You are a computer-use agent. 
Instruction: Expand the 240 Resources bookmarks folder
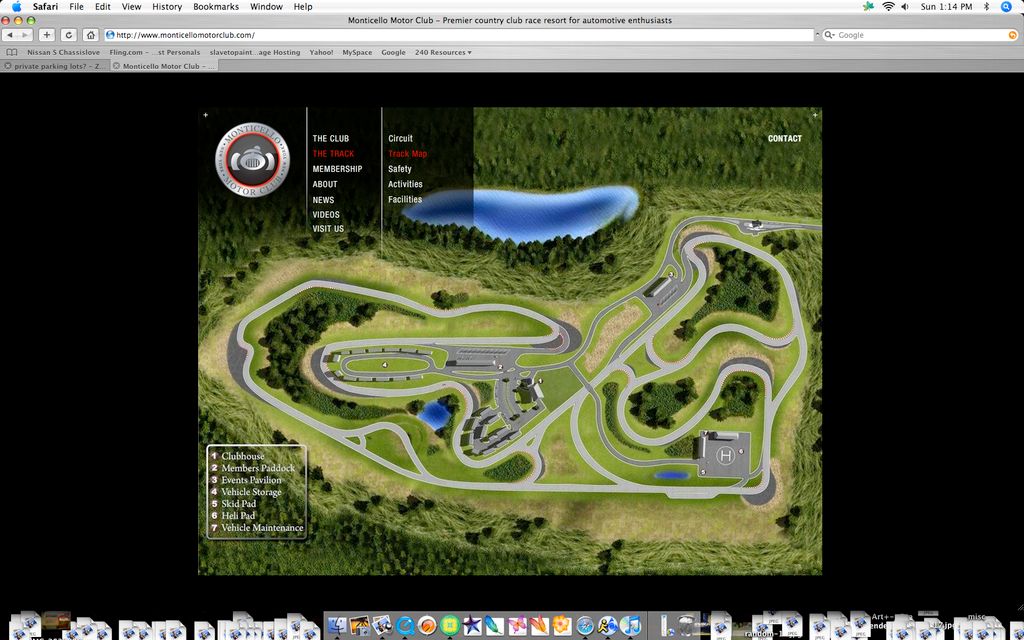pos(443,52)
